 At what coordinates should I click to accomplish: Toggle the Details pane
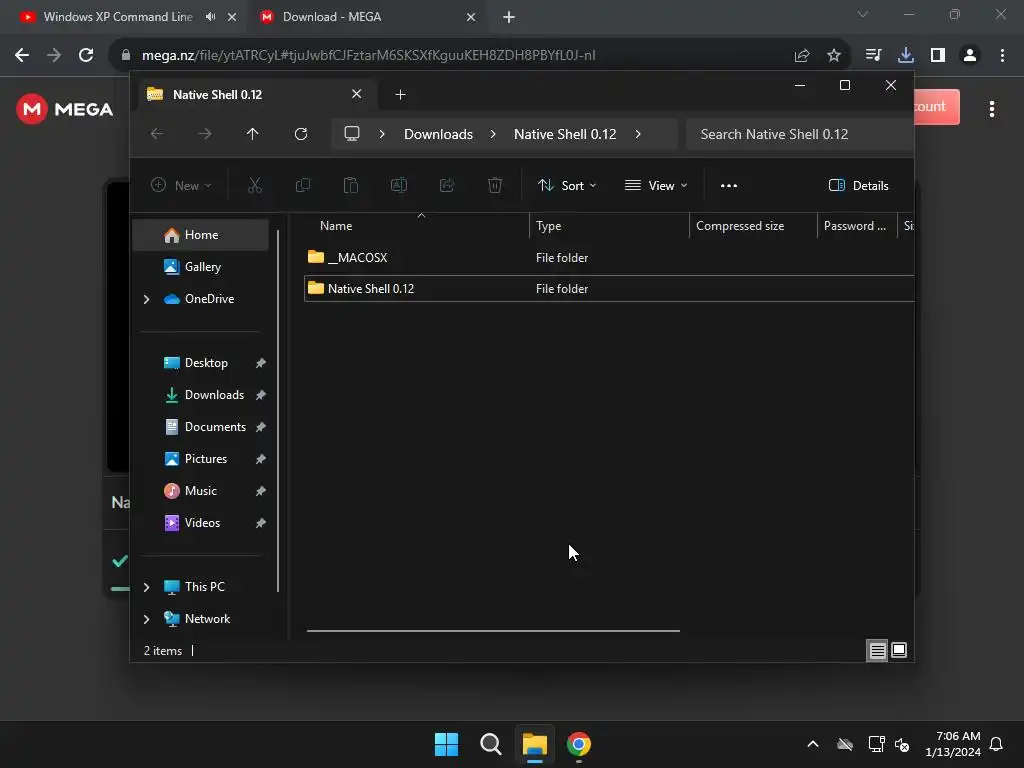(858, 185)
